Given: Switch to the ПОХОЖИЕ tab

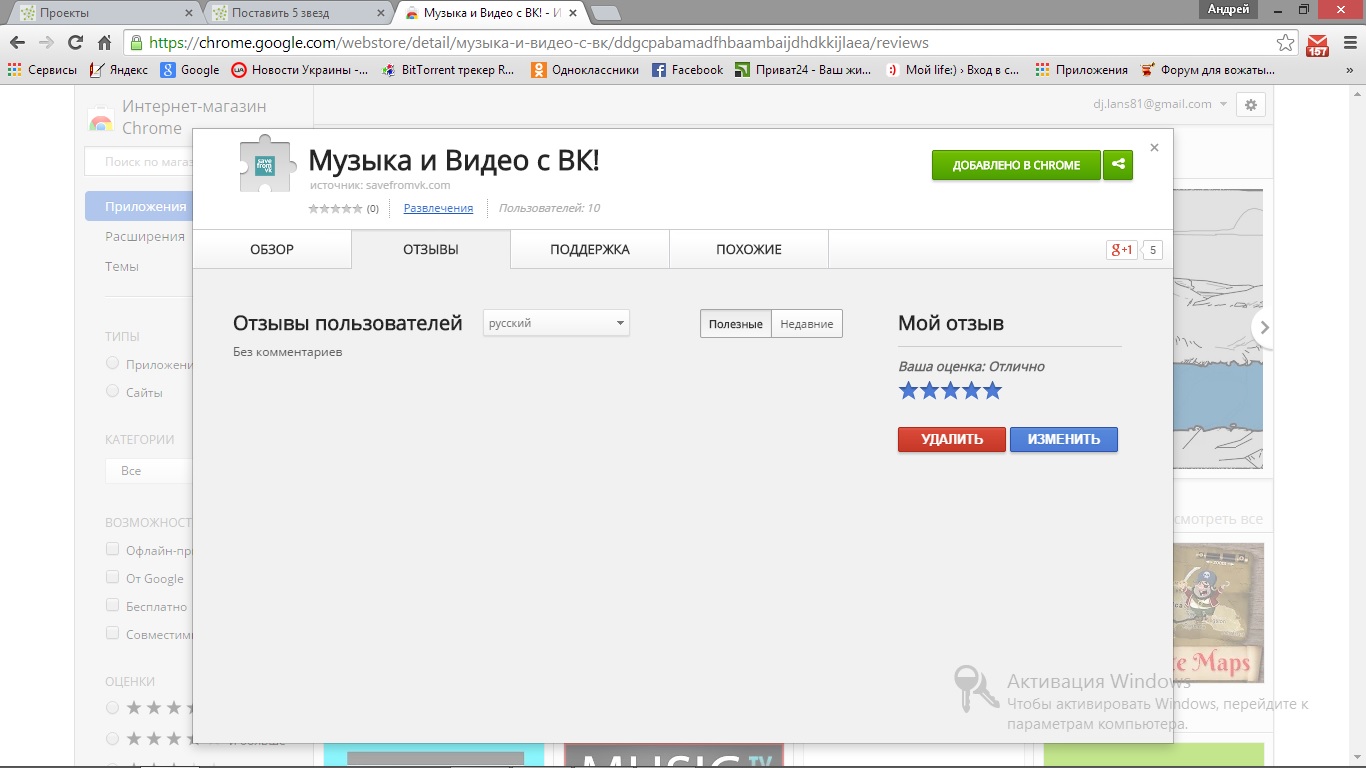Looking at the screenshot, I should (x=749, y=249).
